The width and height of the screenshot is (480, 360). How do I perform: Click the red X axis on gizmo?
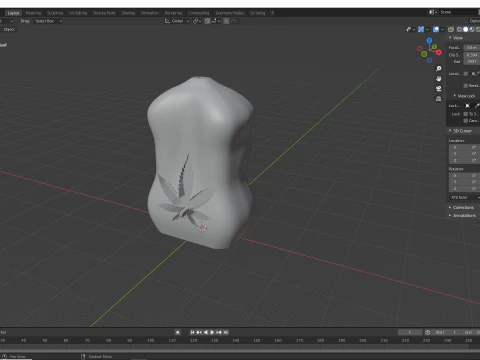coord(439,53)
